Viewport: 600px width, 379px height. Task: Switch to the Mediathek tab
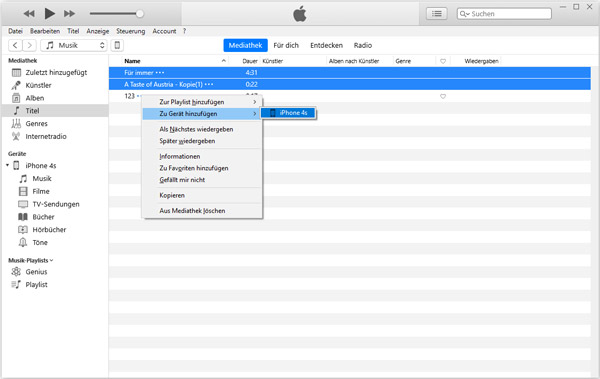pos(245,45)
